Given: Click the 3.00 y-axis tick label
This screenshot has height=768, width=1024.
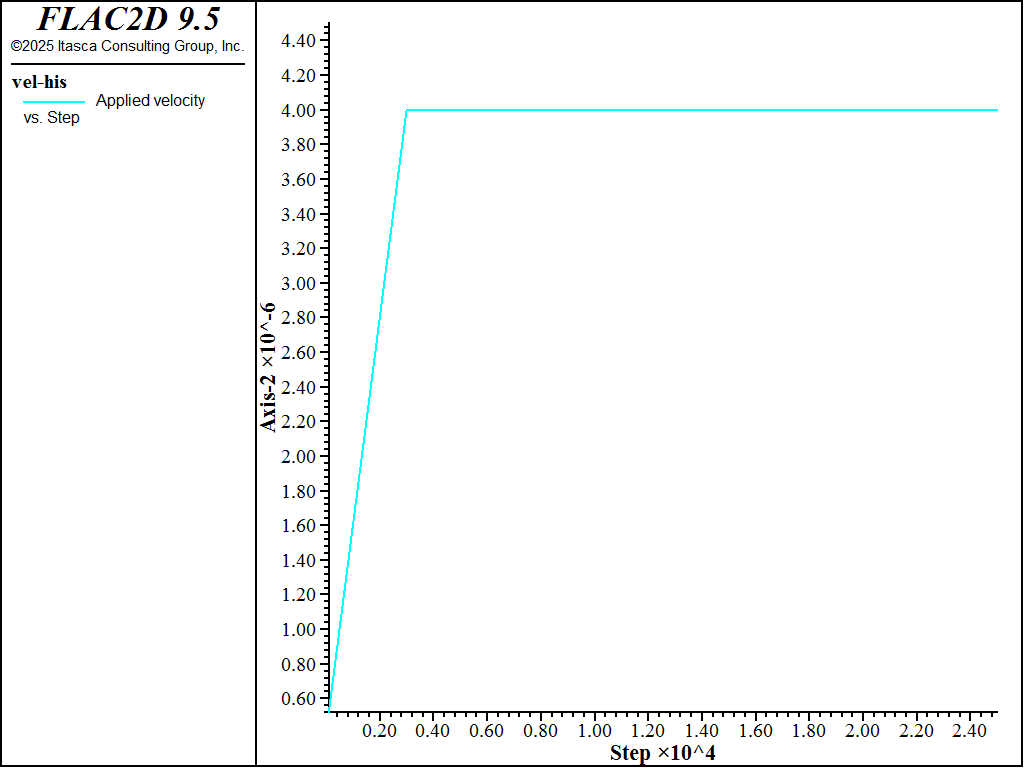Looking at the screenshot, I should click(298, 283).
